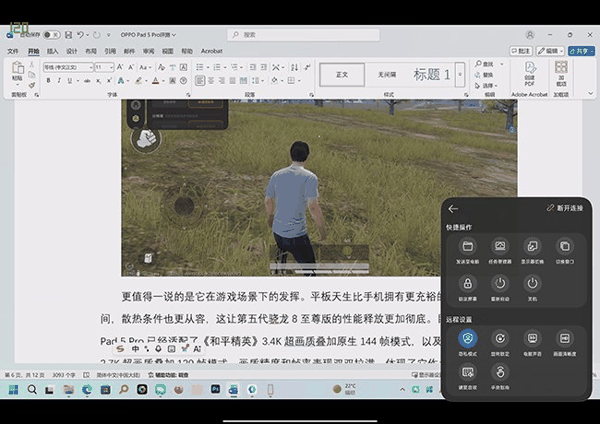The width and height of the screenshot is (600, 424).
Task: Switch to the Acrobat ribbon tab
Action: [x=212, y=50]
